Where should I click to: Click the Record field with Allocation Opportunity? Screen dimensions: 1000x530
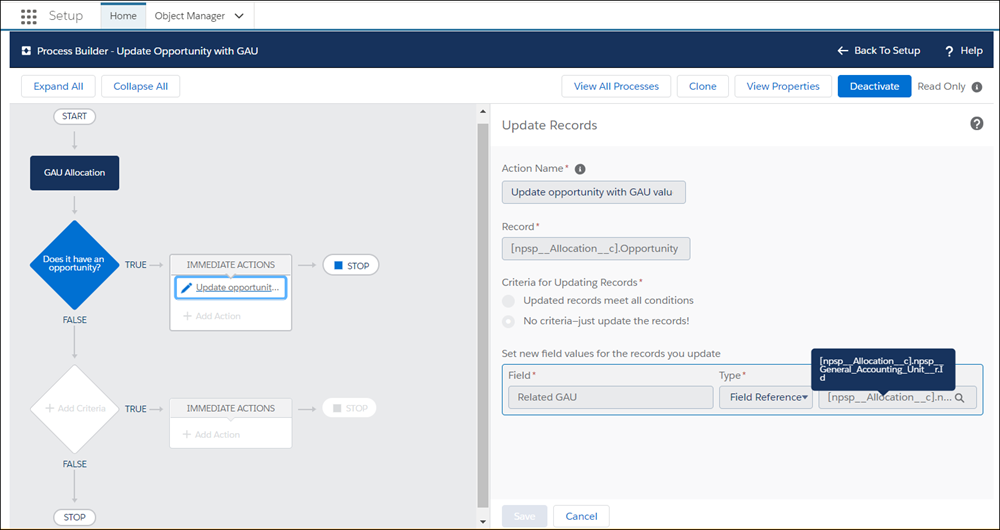point(596,249)
